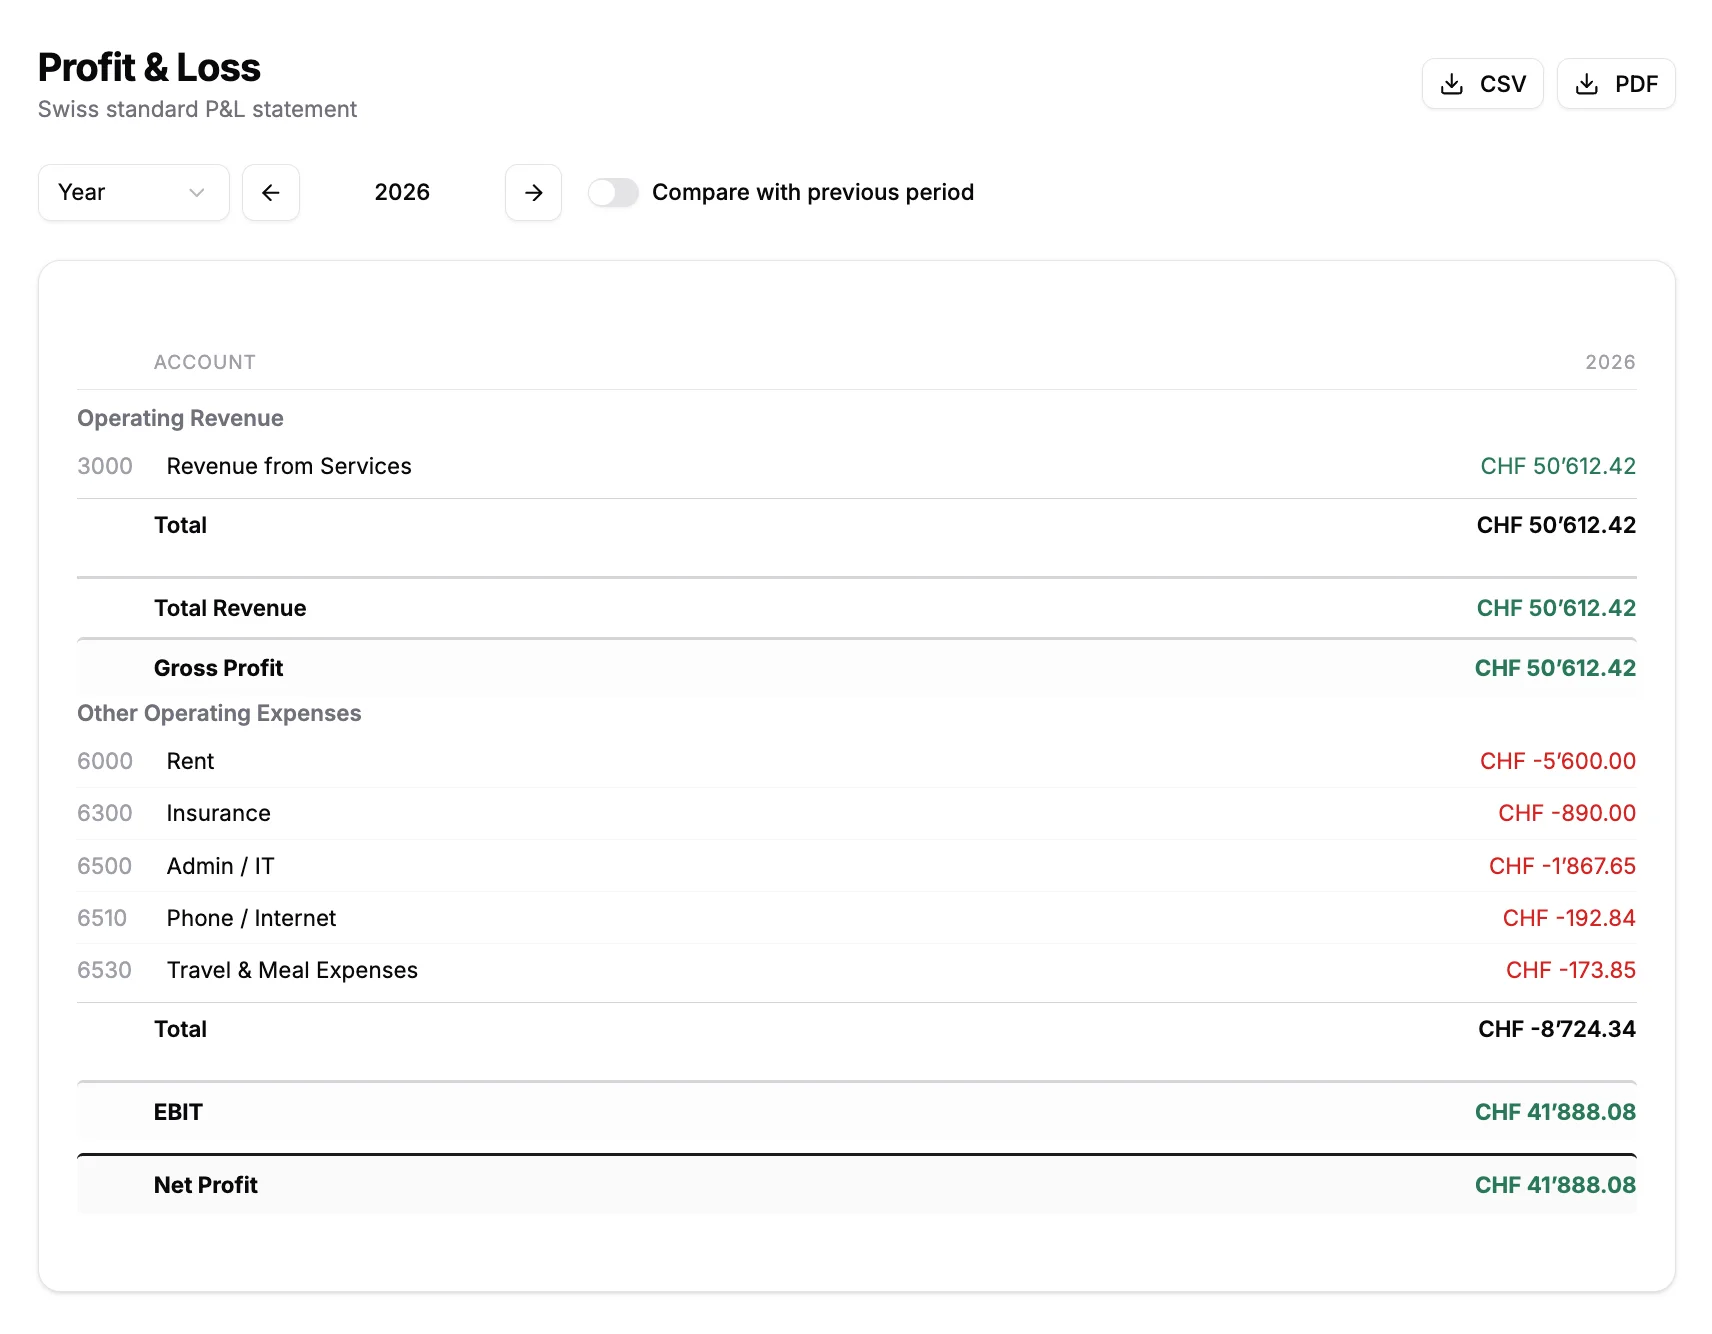Click the PDF download icon
This screenshot has height=1334, width=1712.
[x=1586, y=84]
